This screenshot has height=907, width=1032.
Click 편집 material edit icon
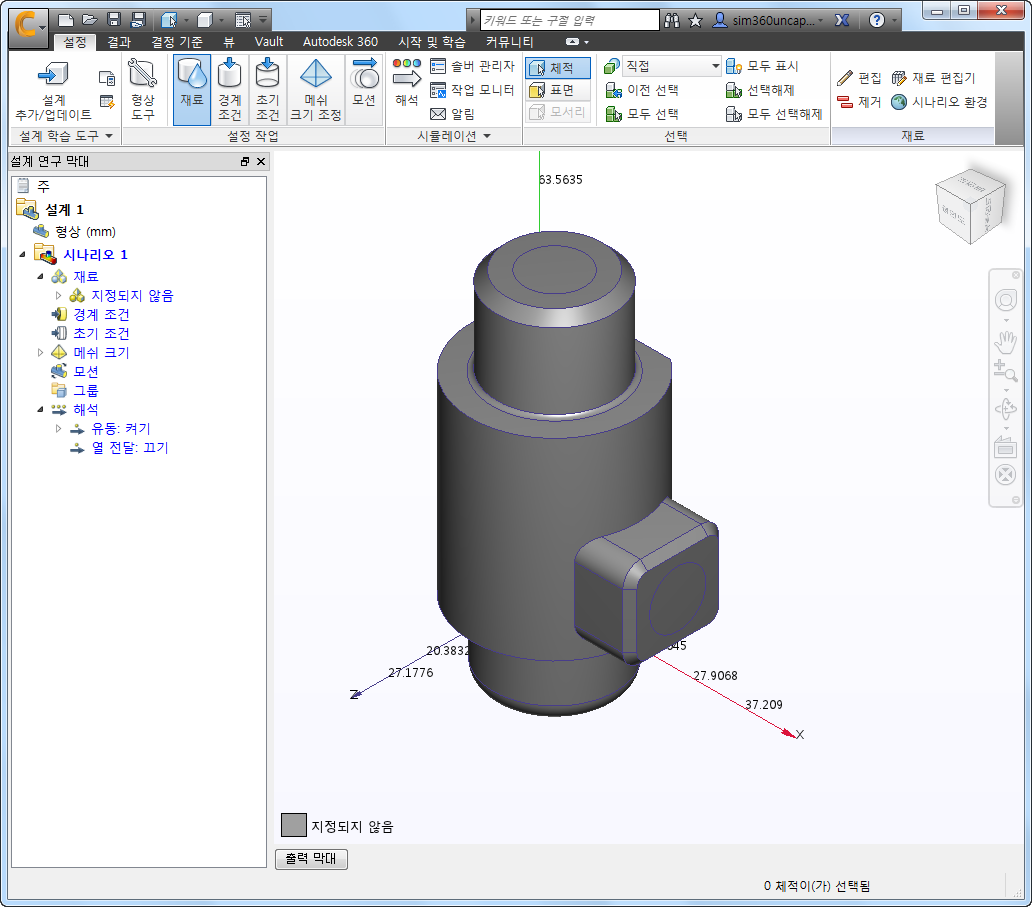pos(859,78)
